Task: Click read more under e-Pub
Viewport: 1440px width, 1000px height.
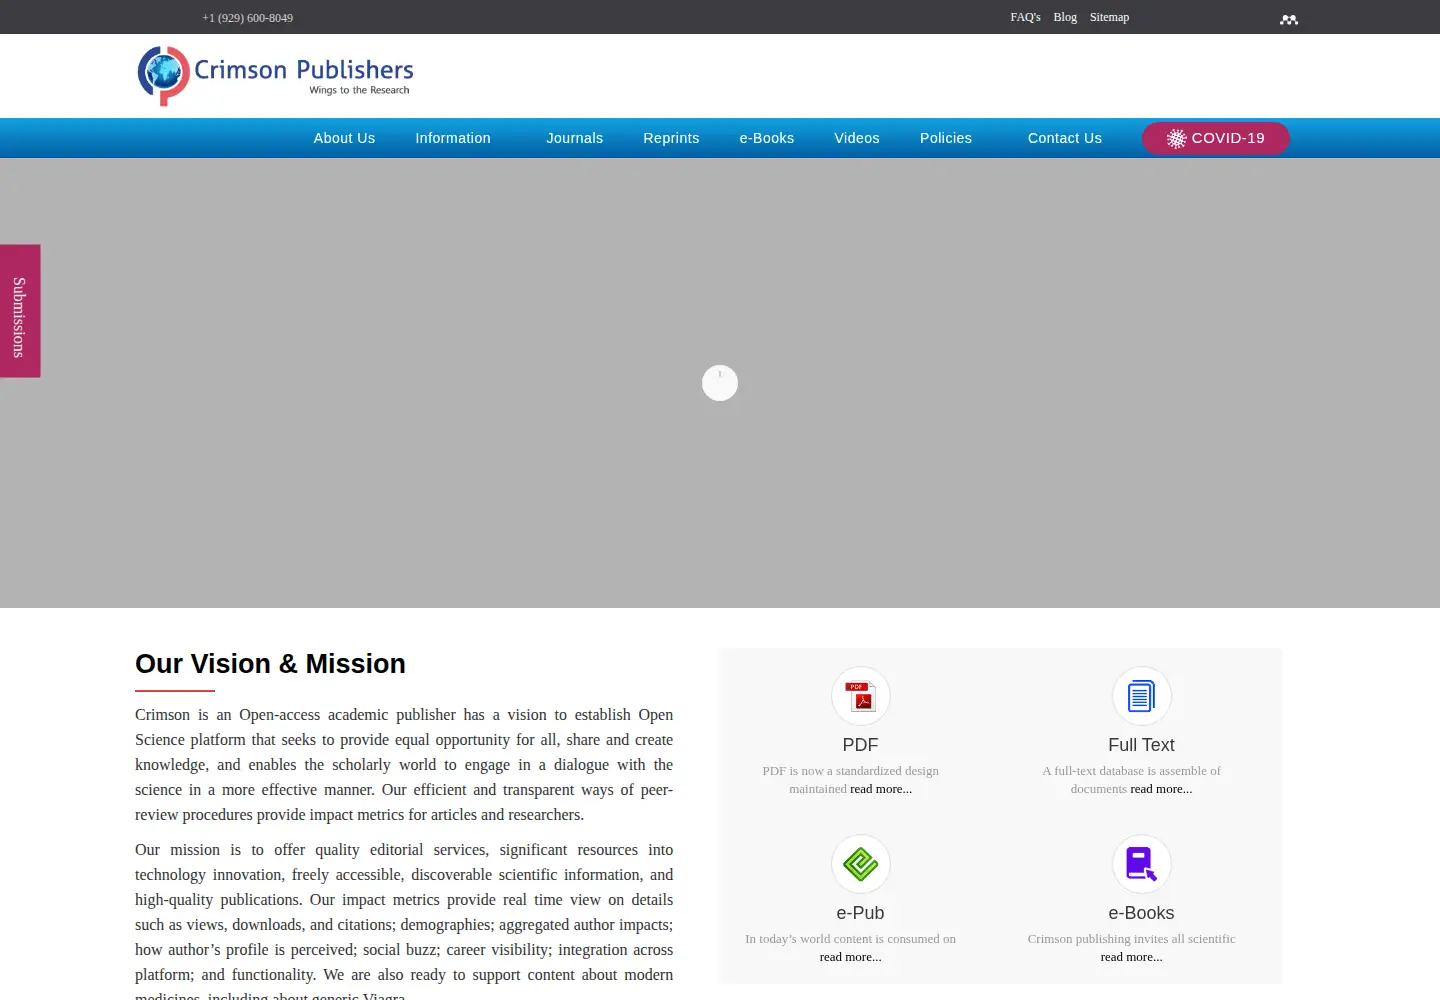Action: [x=851, y=957]
